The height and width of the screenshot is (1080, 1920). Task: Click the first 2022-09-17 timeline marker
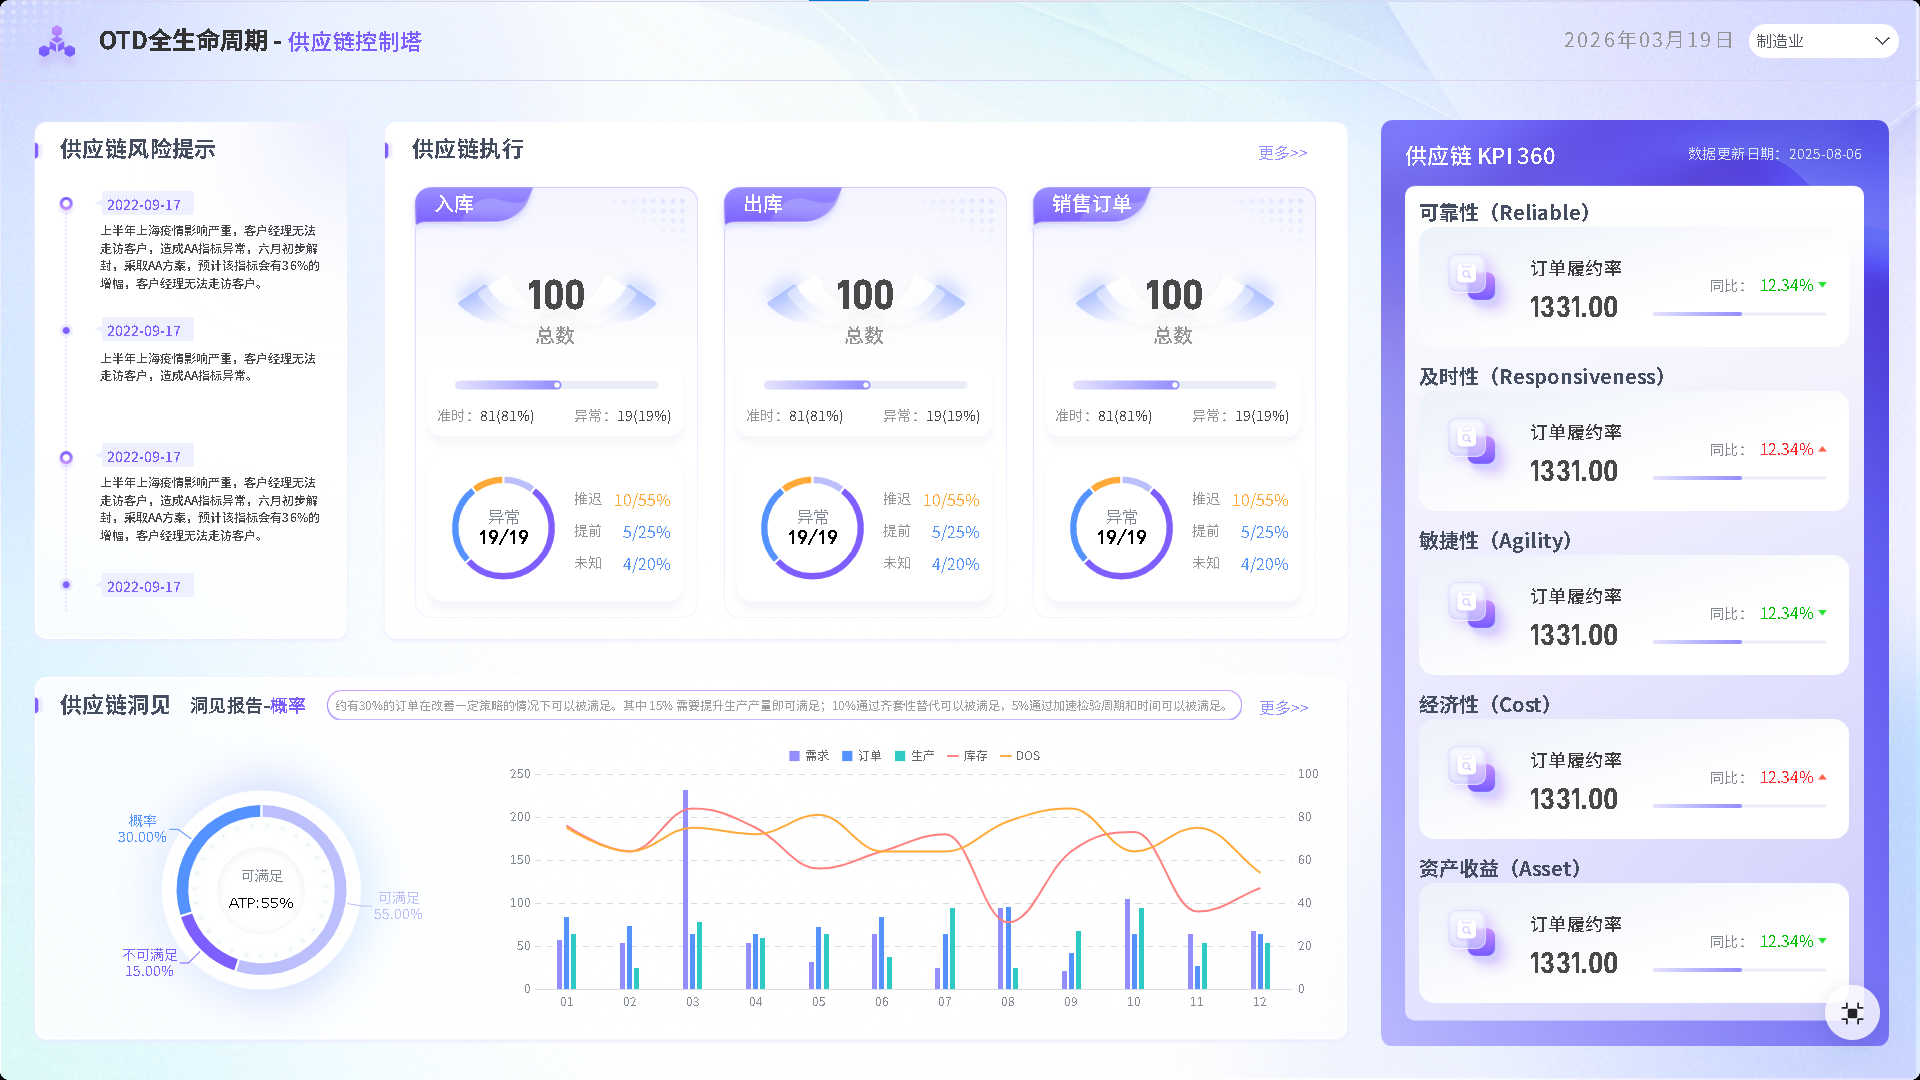click(66, 204)
